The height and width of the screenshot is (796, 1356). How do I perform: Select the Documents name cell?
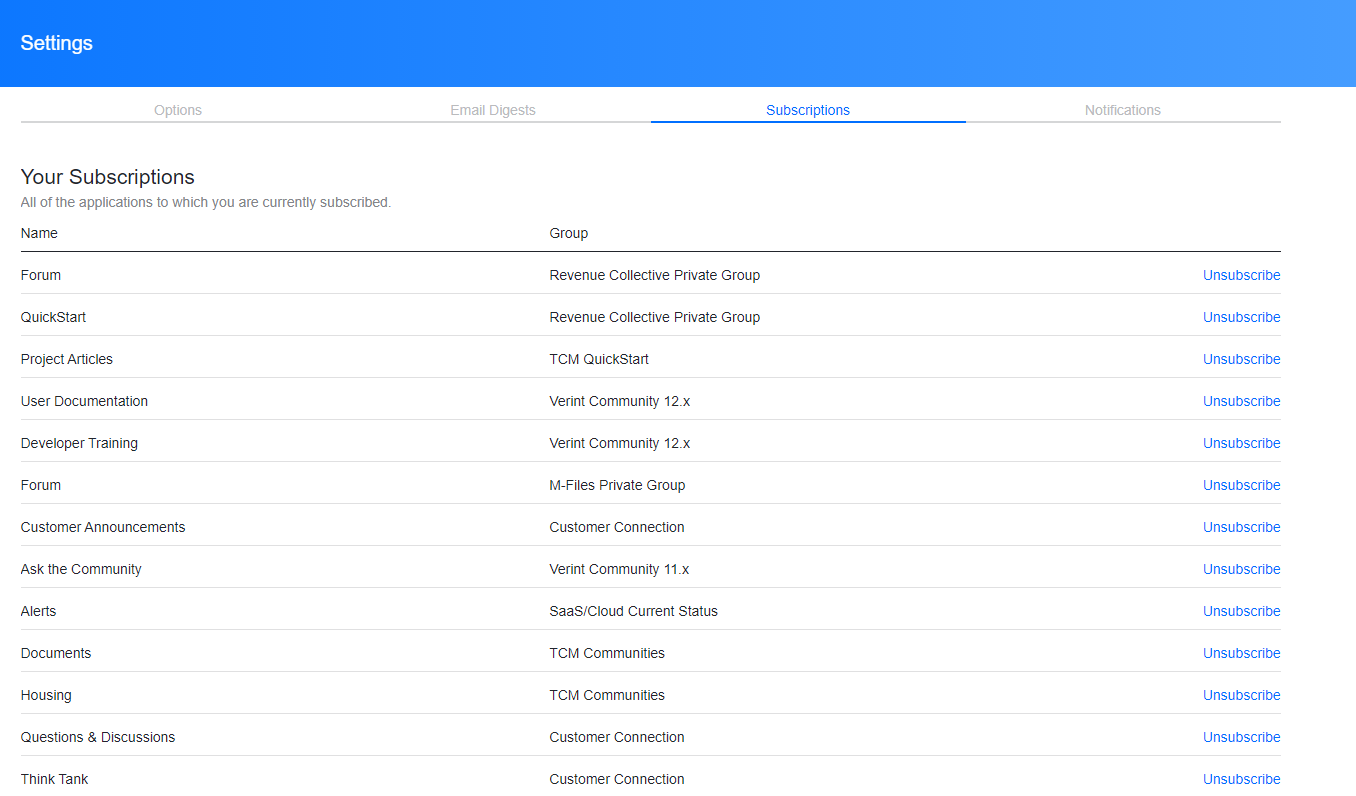56,653
